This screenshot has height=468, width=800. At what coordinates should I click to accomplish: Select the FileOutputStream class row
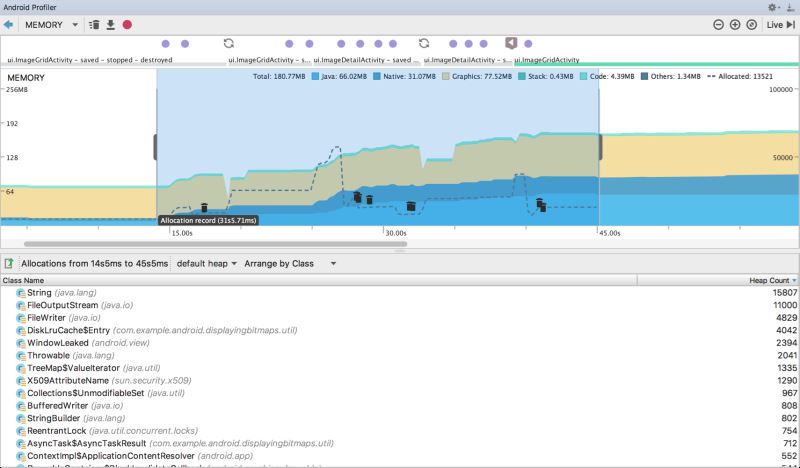400,305
